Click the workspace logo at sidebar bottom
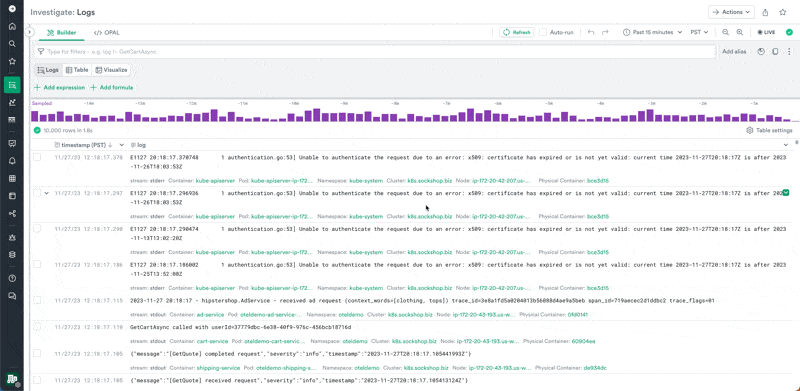 [x=12, y=379]
